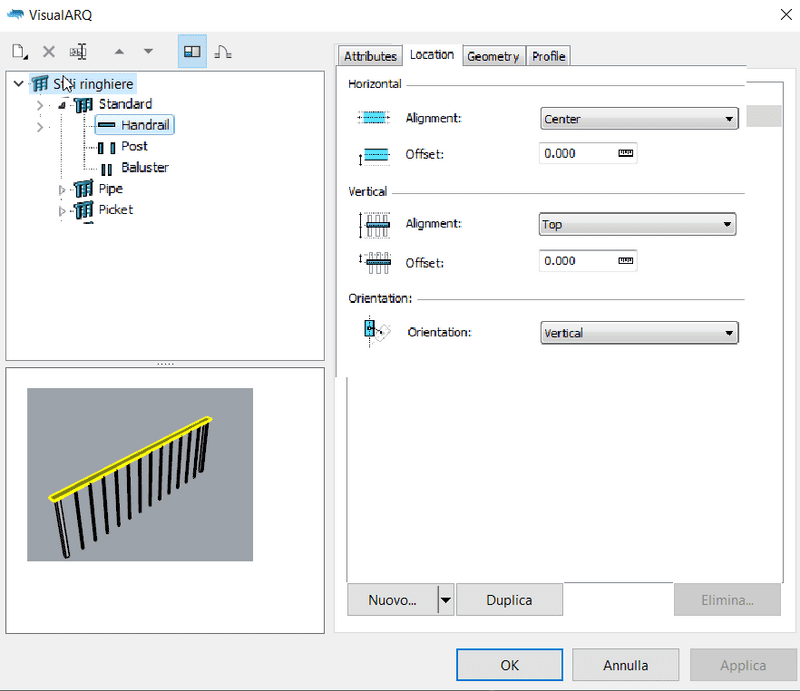Move item down with down arrow

pos(148,52)
